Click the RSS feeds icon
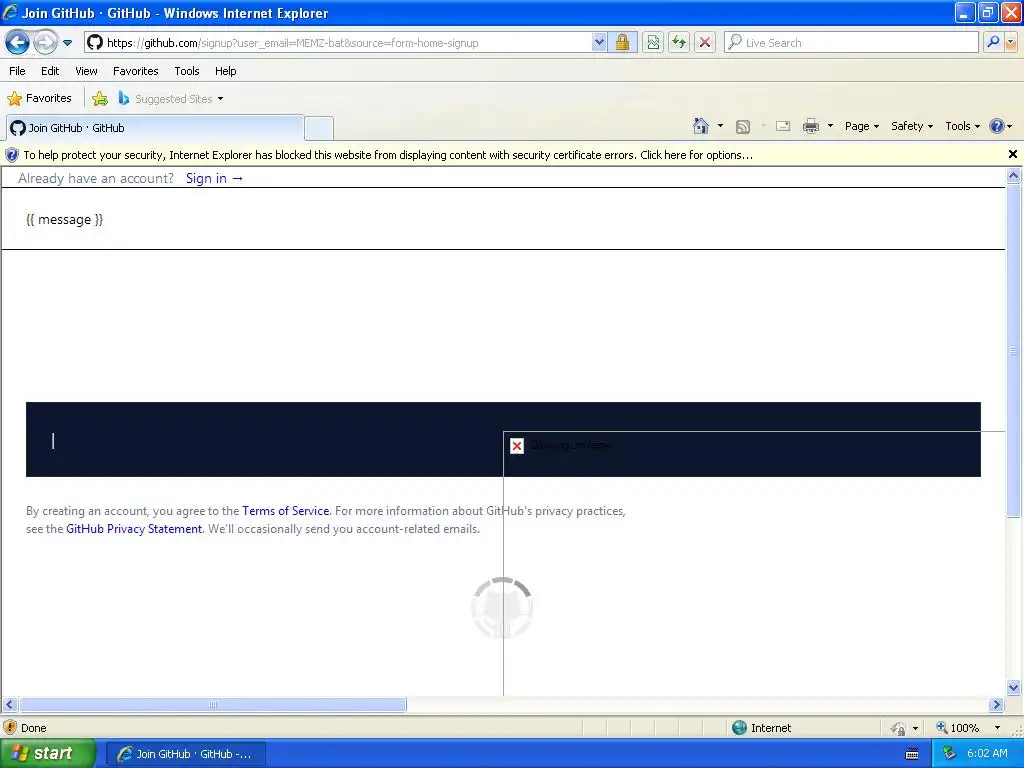The width and height of the screenshot is (1024, 768). 743,127
